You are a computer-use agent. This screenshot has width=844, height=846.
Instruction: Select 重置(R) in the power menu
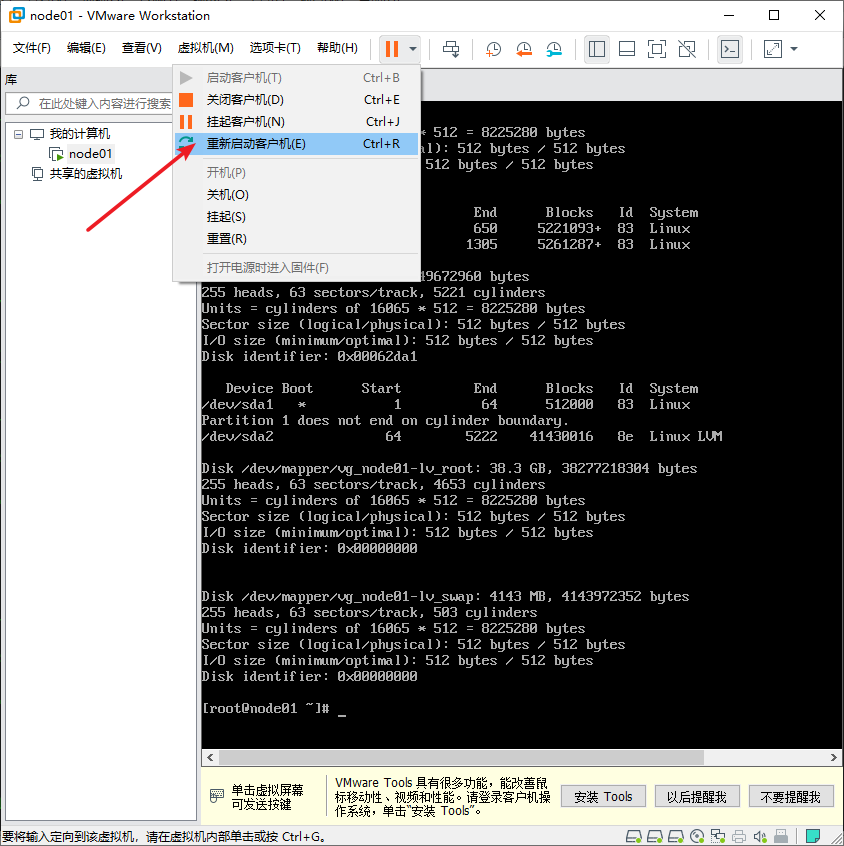296,239
